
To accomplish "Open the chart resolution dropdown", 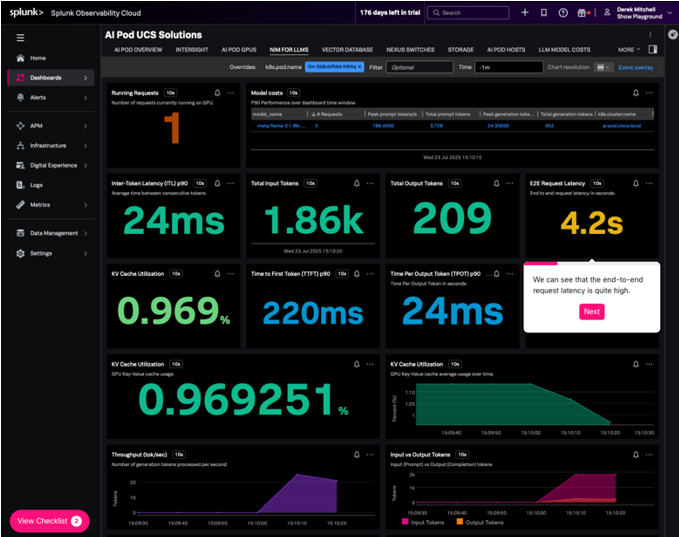I will [x=603, y=67].
